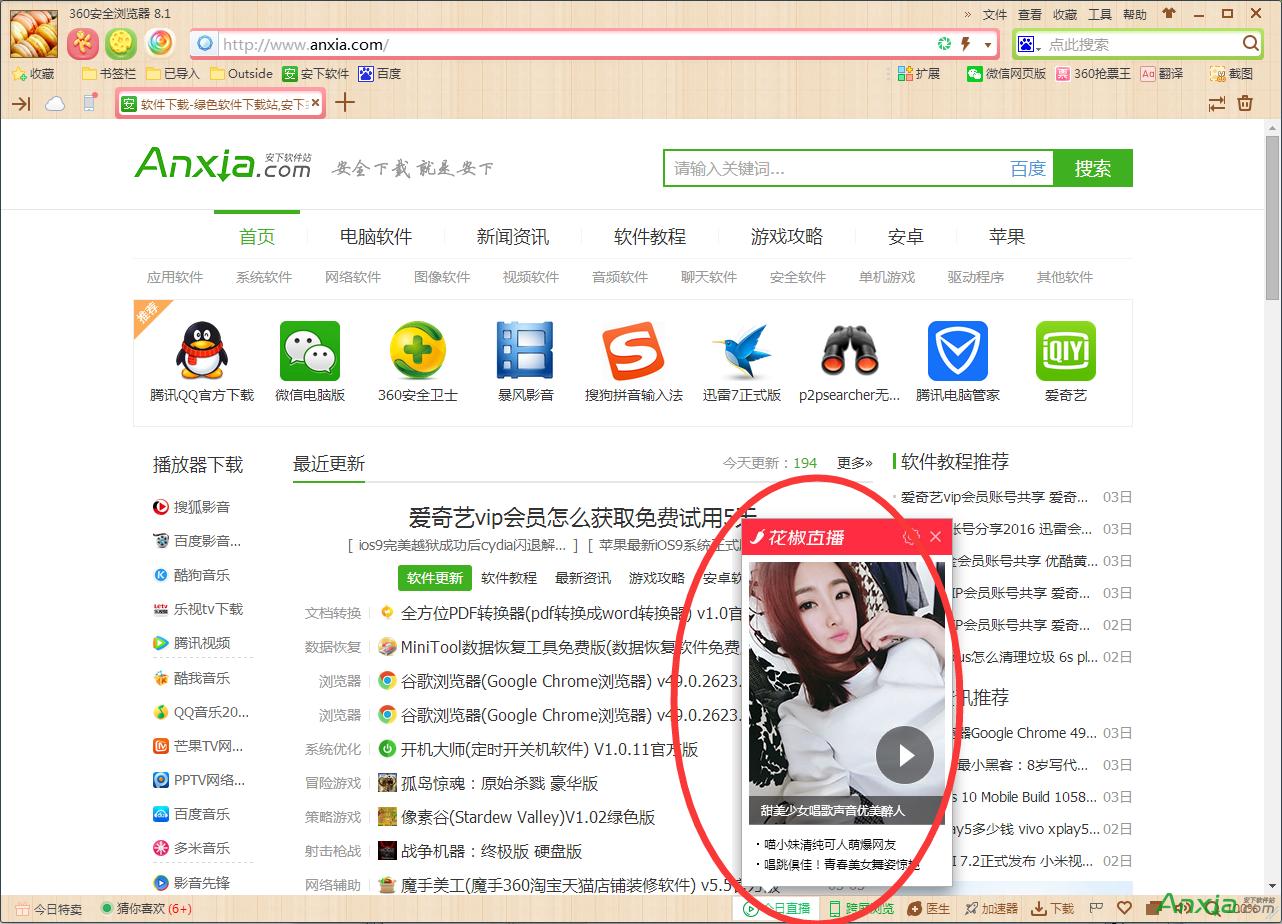This screenshot has width=1282, height=924.
Task: Click the trash closed-tabs icon
Action: [1245, 103]
